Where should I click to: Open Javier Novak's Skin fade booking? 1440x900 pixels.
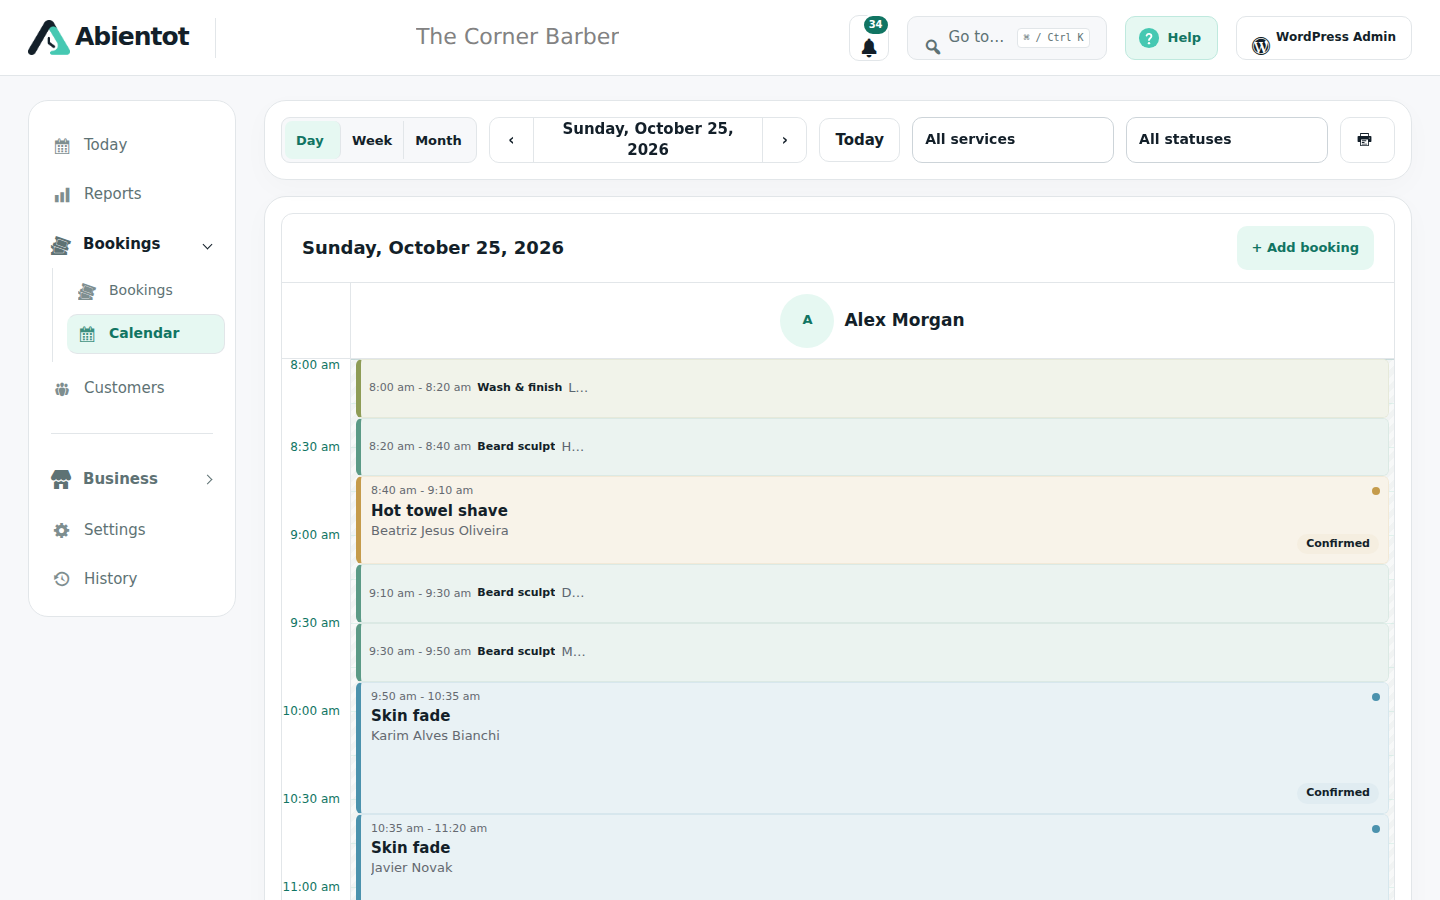(x=872, y=857)
